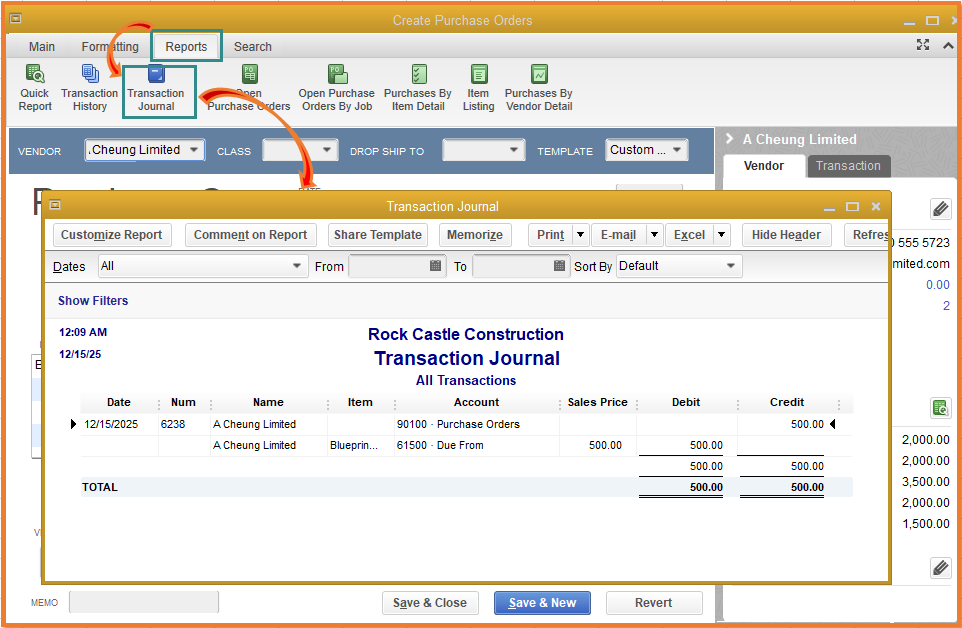
Task: Open Transaction Journal window menu icon
Action: click(55, 205)
